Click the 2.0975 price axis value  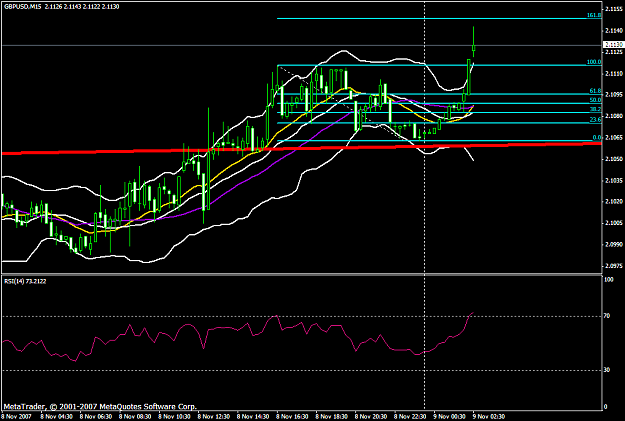click(x=614, y=266)
